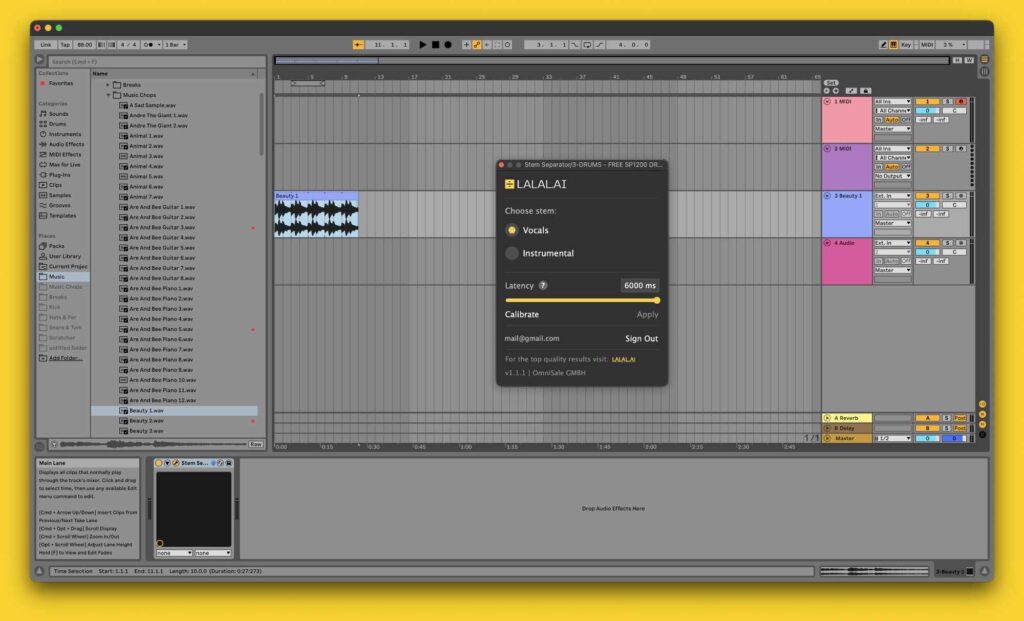Enable Draw Mode pencil icon in toolbar
This screenshot has width=1024, height=621.
(x=883, y=44)
